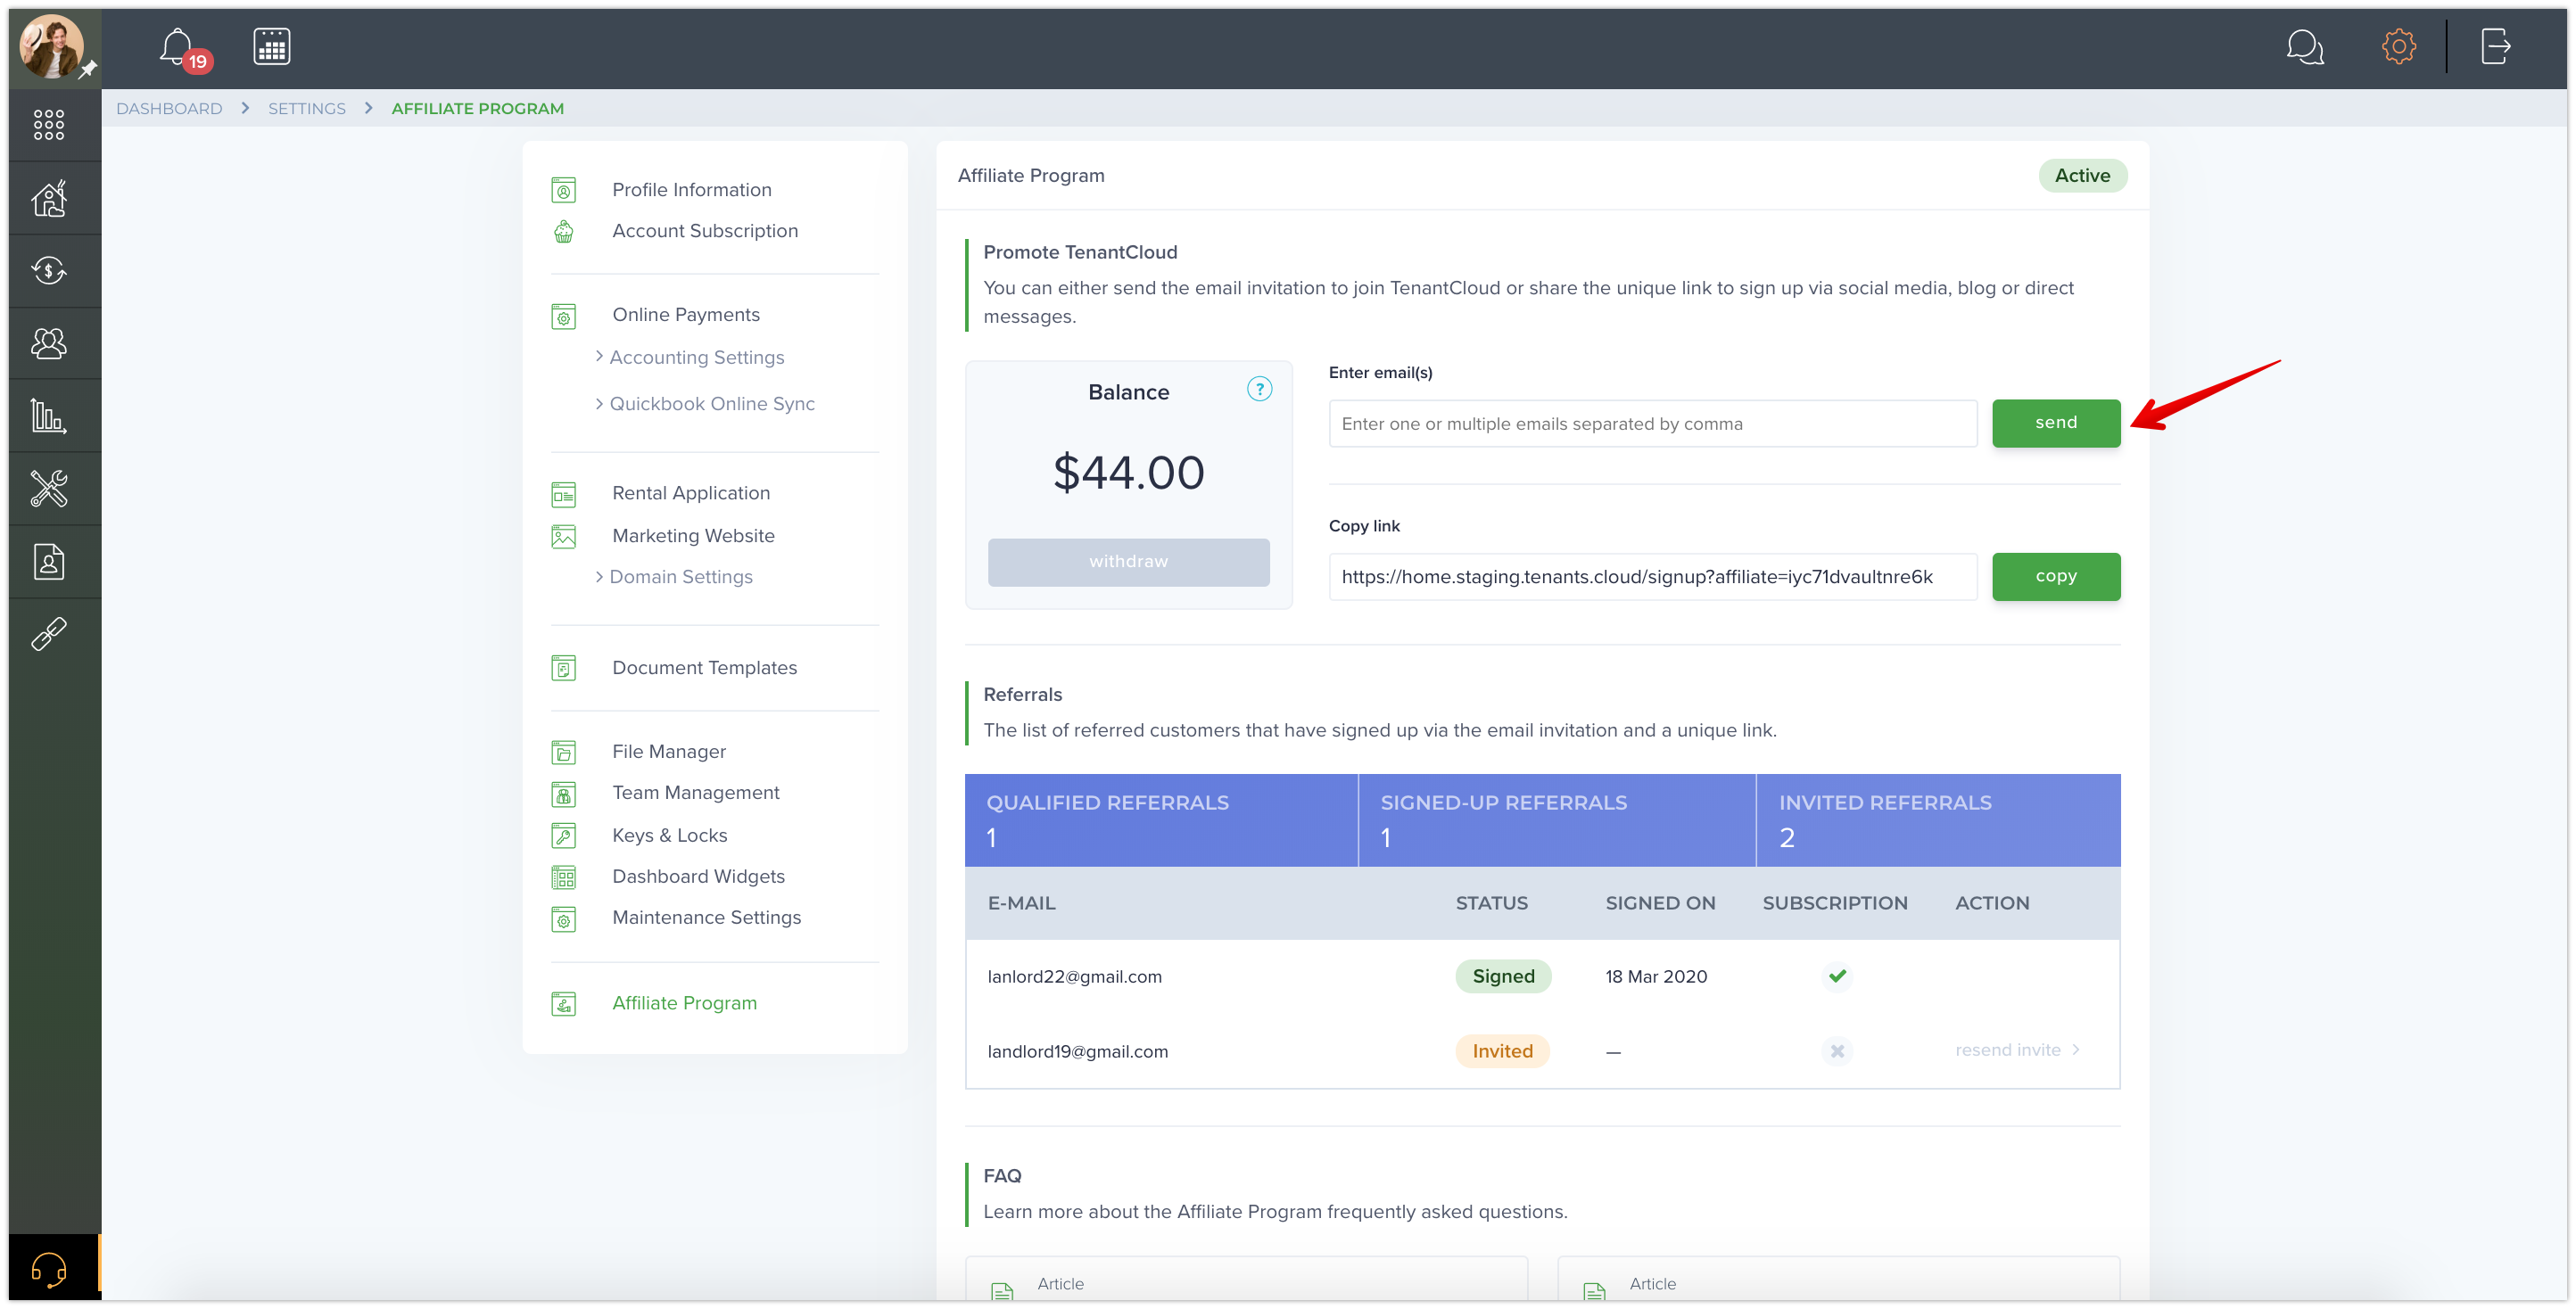
Task: Open the reports chart sidebar icon
Action: (x=49, y=416)
